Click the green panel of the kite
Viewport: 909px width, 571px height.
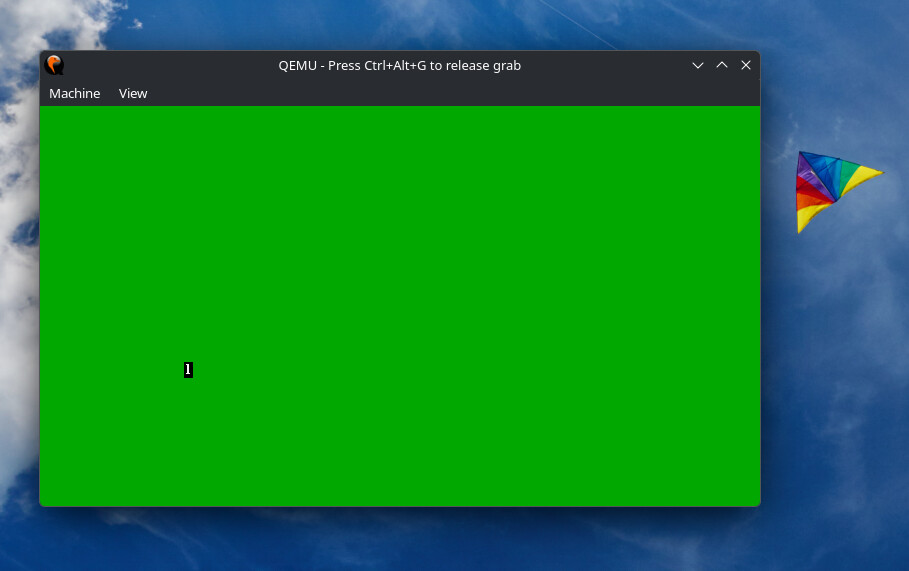pos(848,171)
